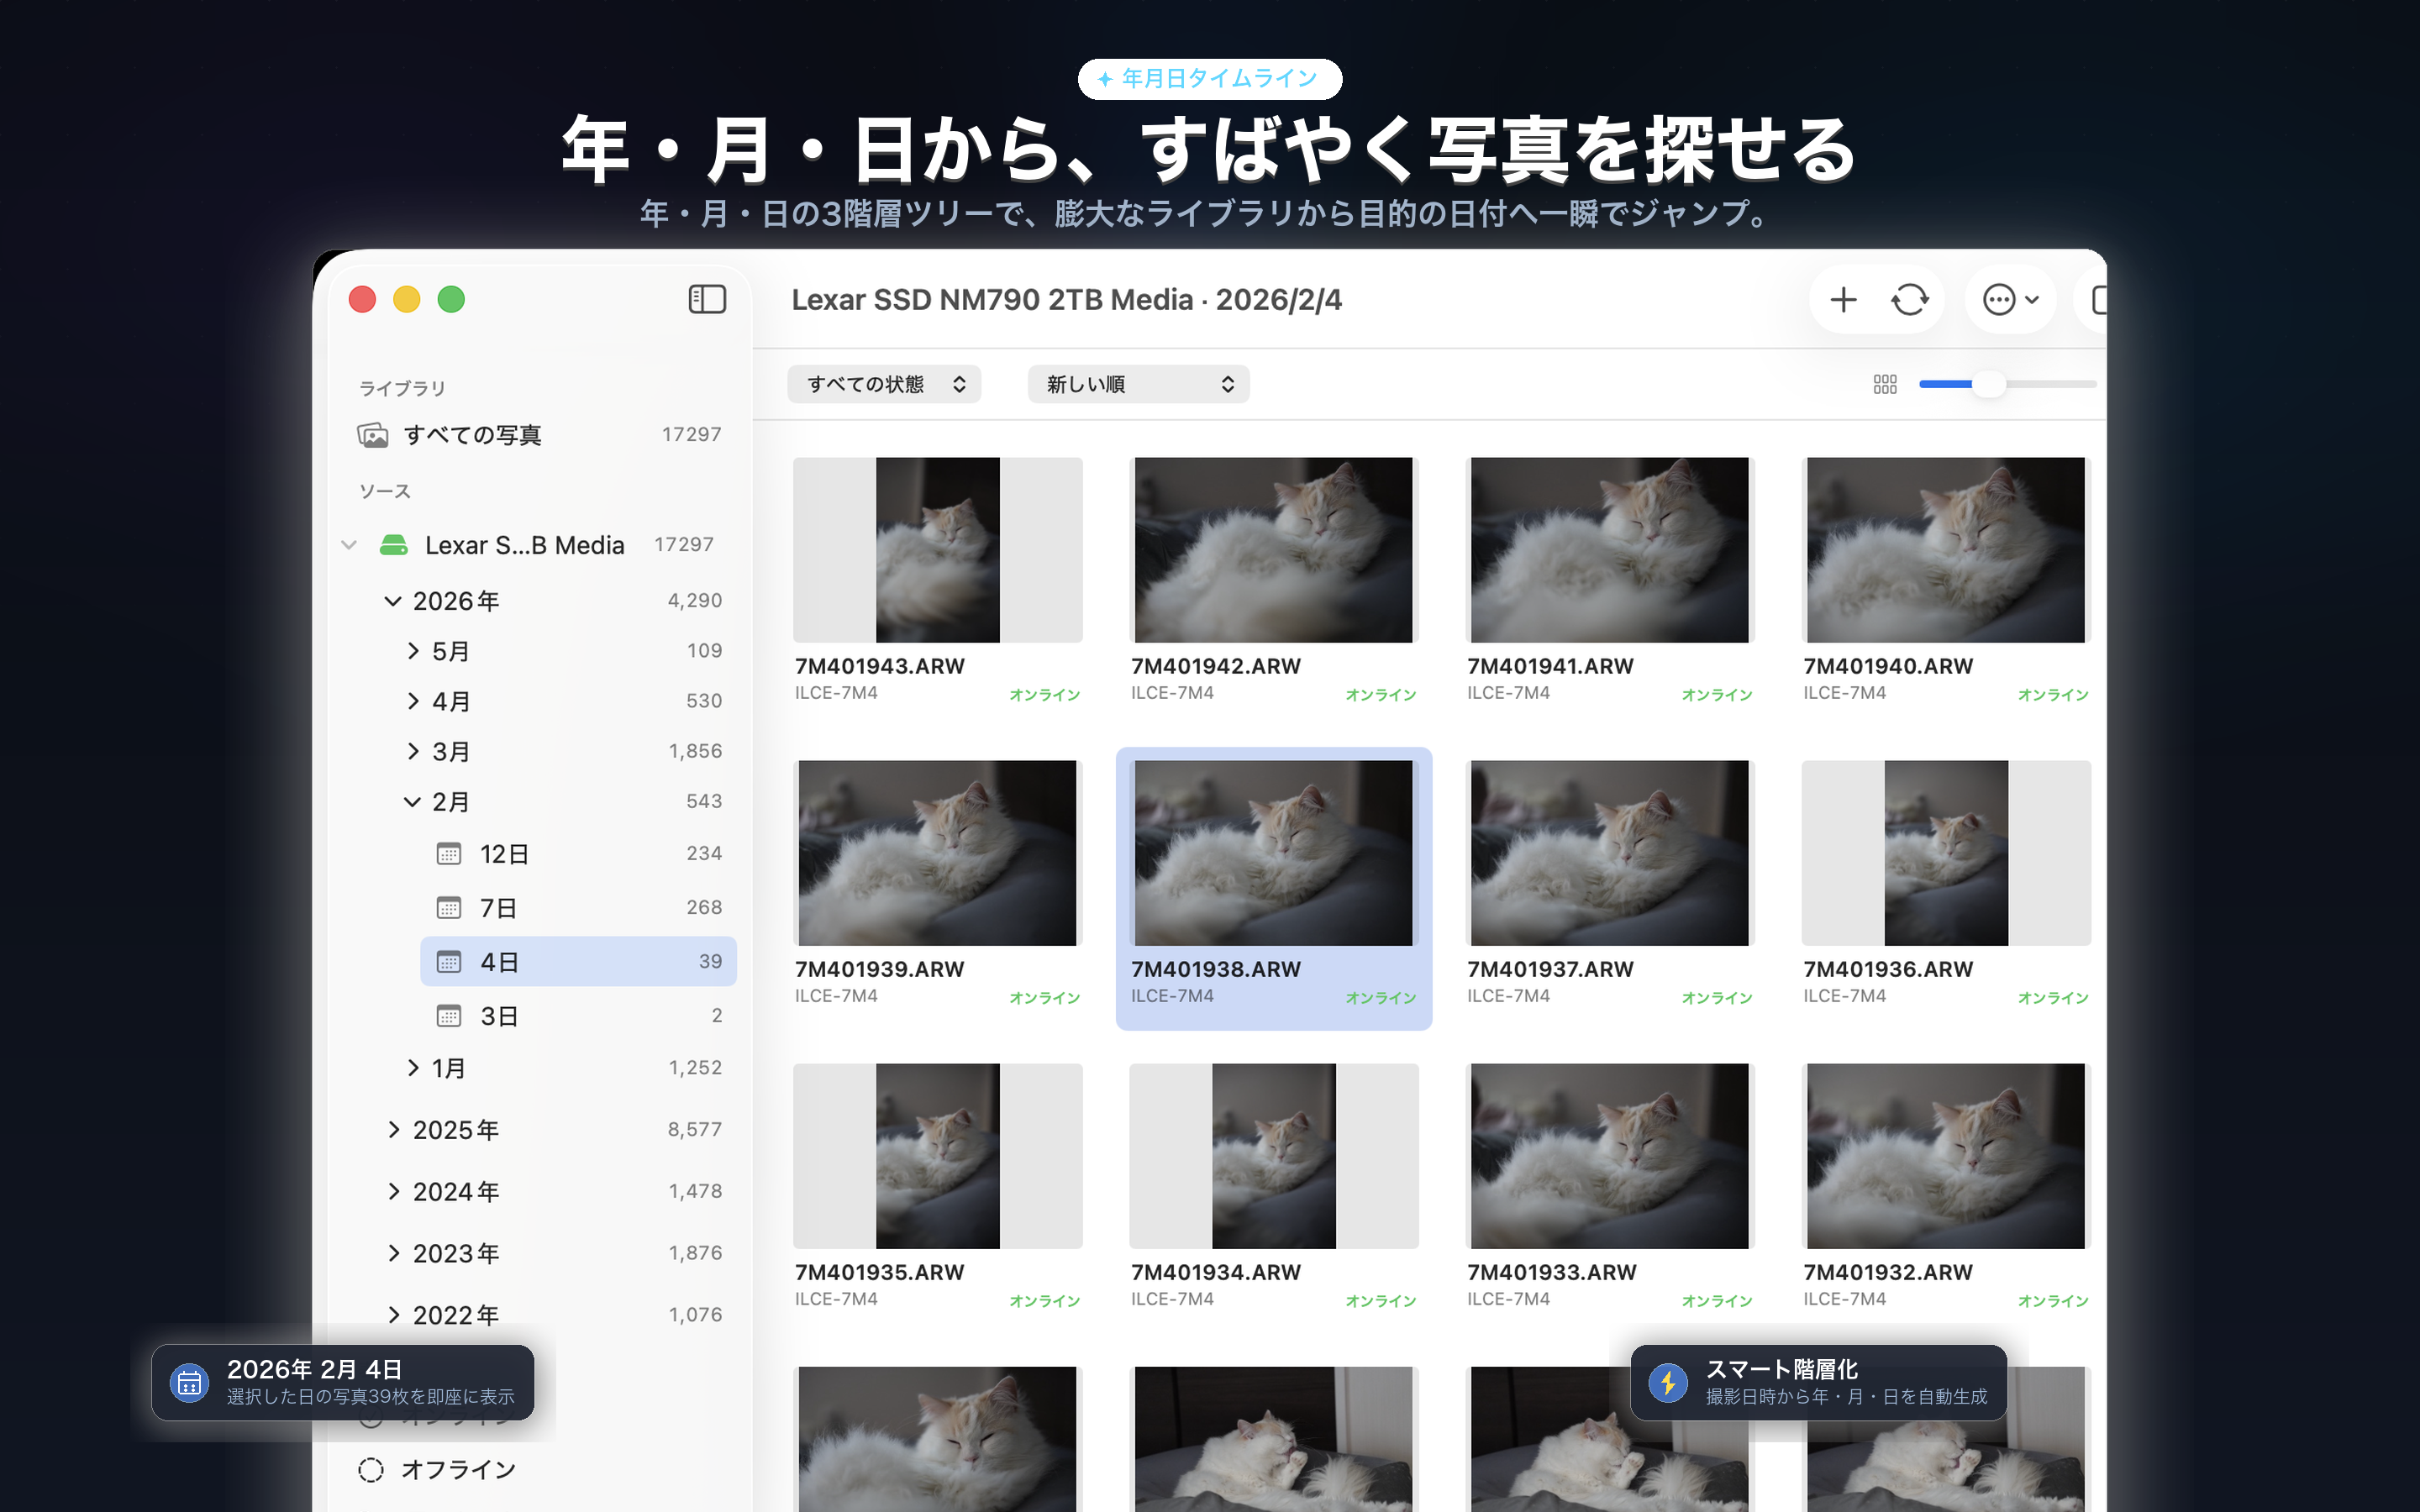
Task: Select thumbnail 7M401937.ARW
Action: point(1610,853)
